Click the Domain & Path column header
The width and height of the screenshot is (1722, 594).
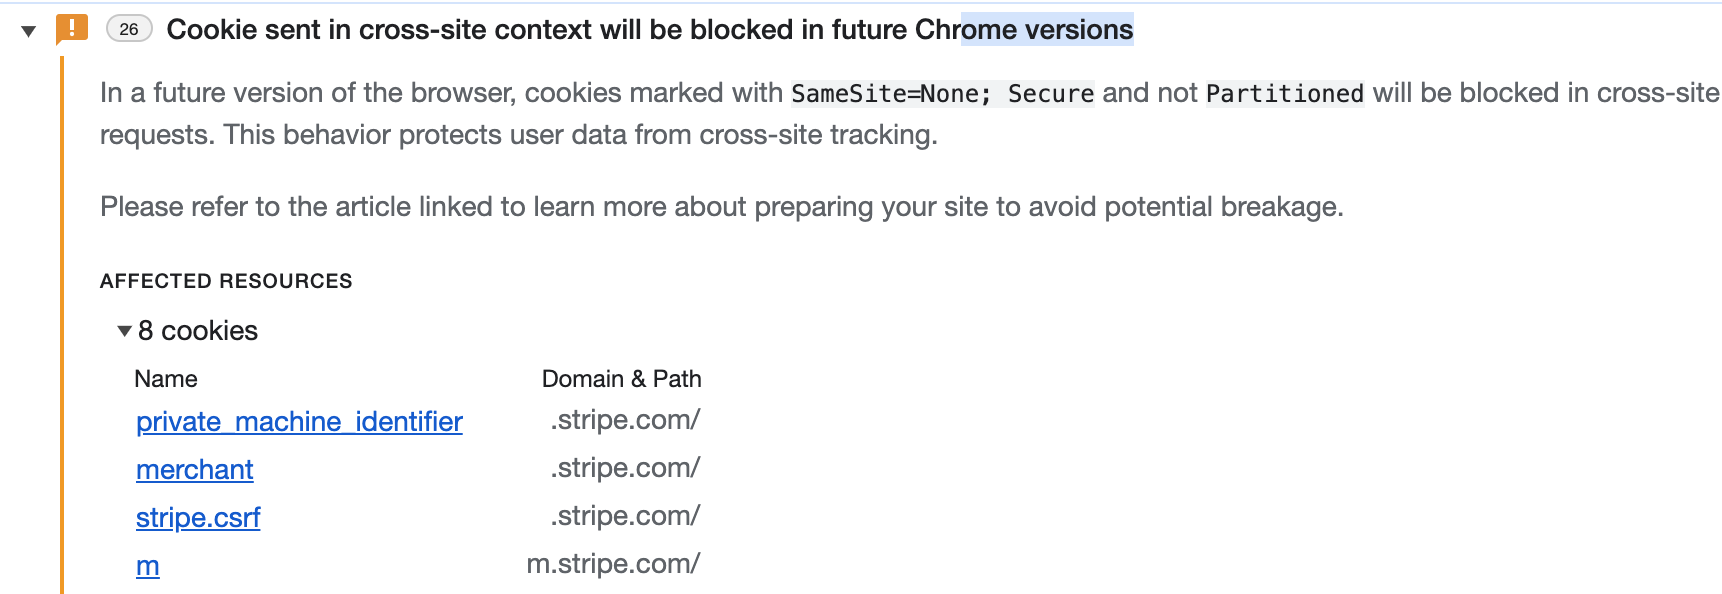(622, 379)
